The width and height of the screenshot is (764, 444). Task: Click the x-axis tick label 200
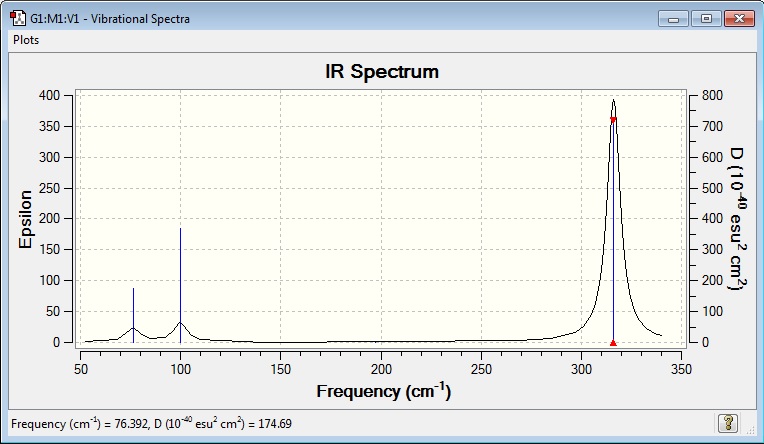click(382, 369)
